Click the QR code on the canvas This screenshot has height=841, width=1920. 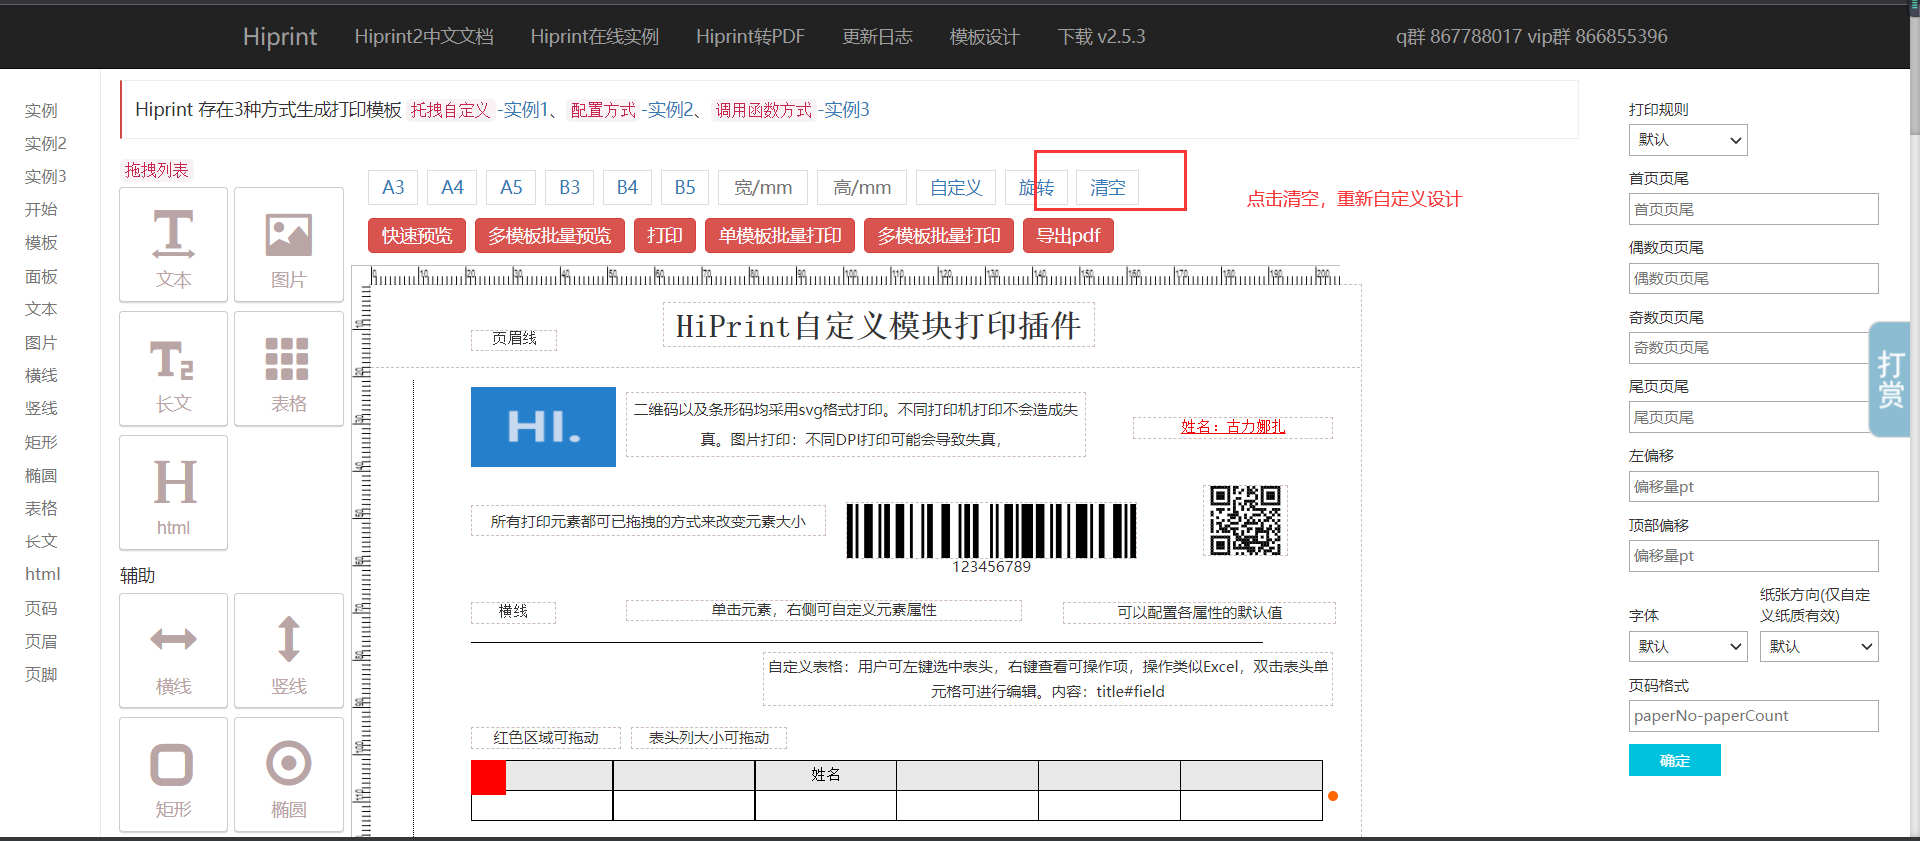pos(1245,520)
